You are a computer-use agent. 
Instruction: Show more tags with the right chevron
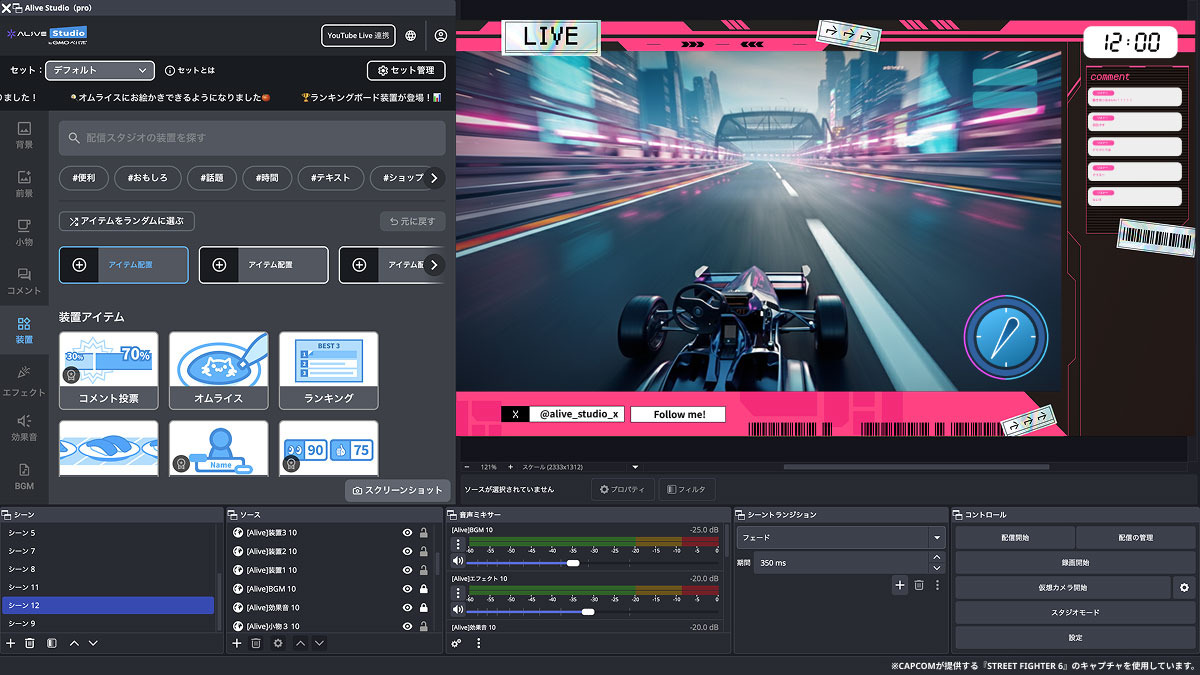[x=434, y=178]
